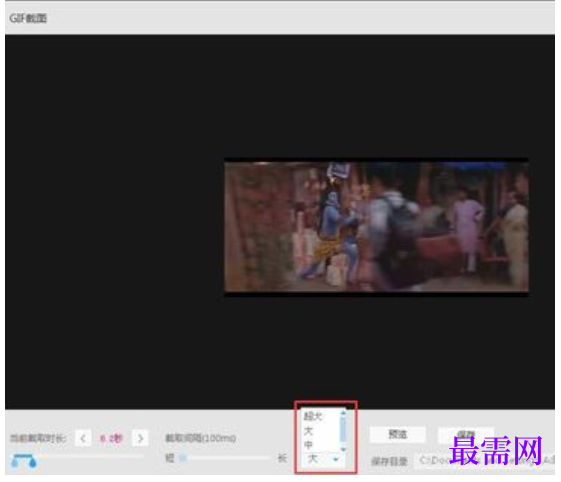This screenshot has width=561, height=482.
Task: Click the size list scroll up arrow
Action: pyautogui.click(x=343, y=413)
